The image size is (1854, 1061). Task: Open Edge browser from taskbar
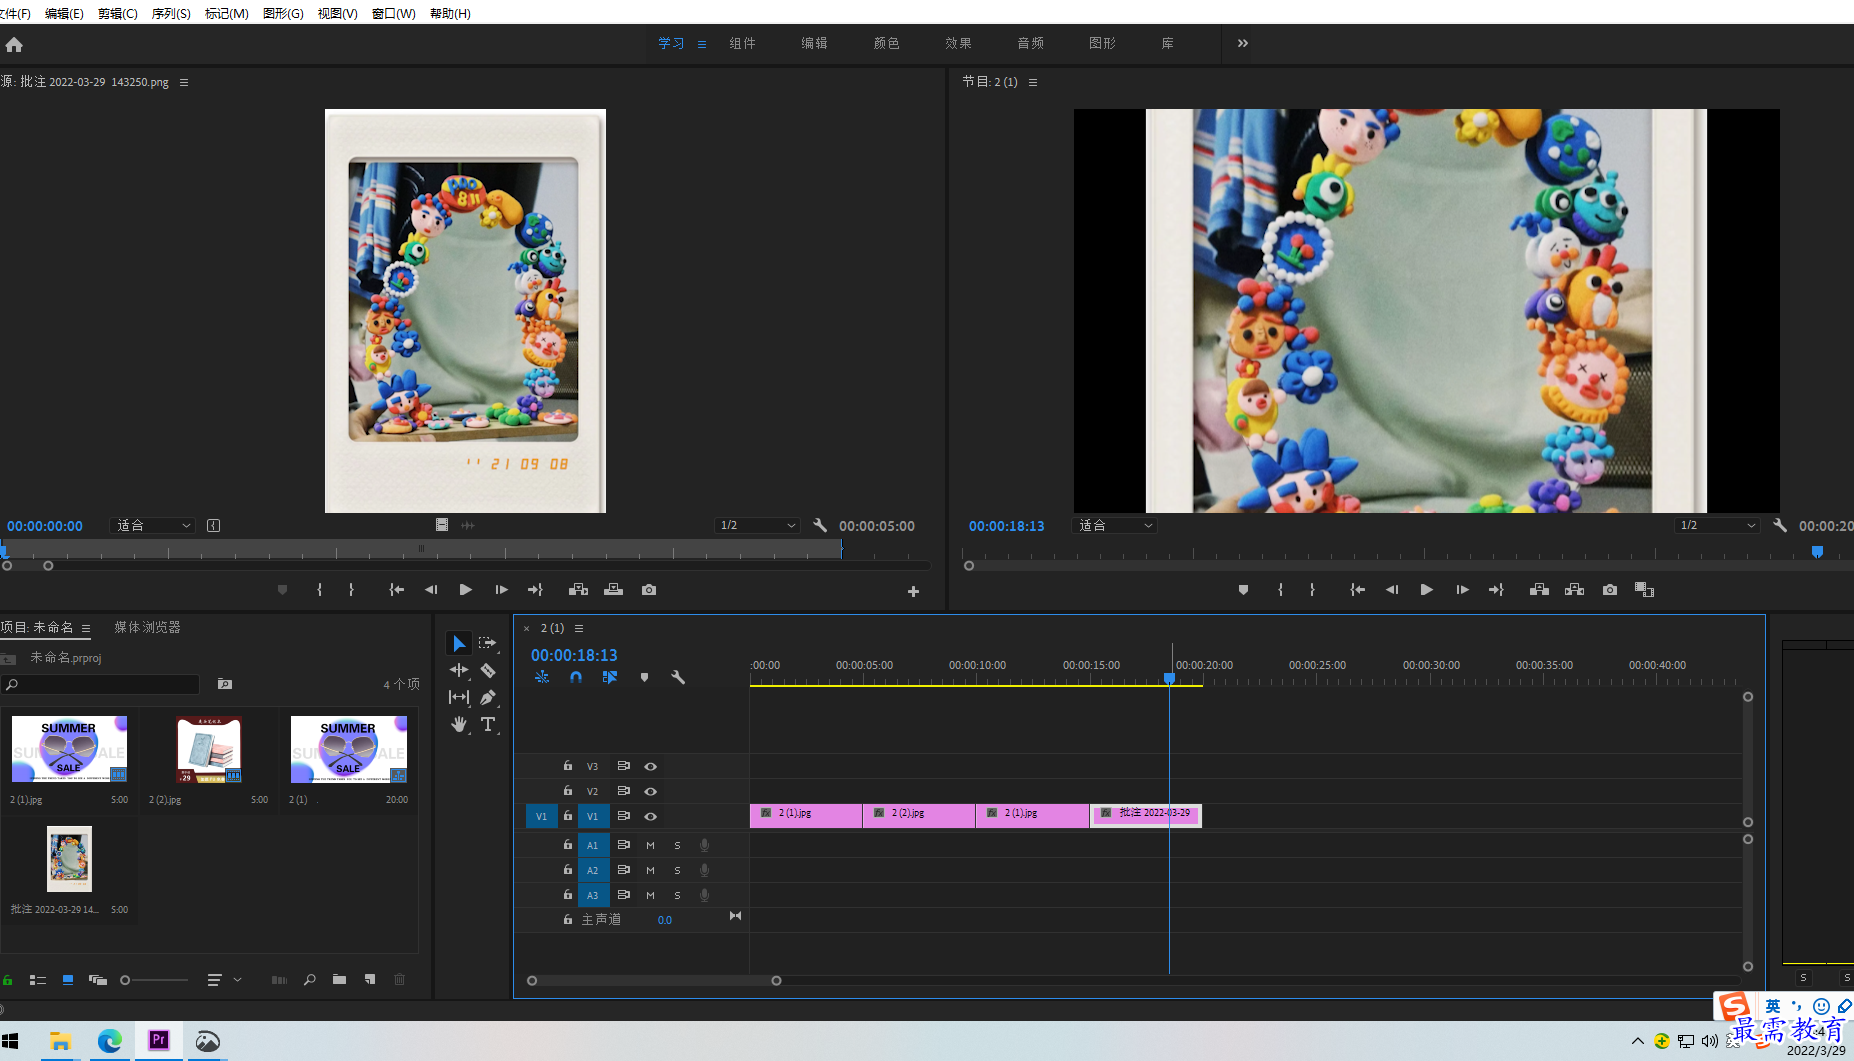point(109,1041)
